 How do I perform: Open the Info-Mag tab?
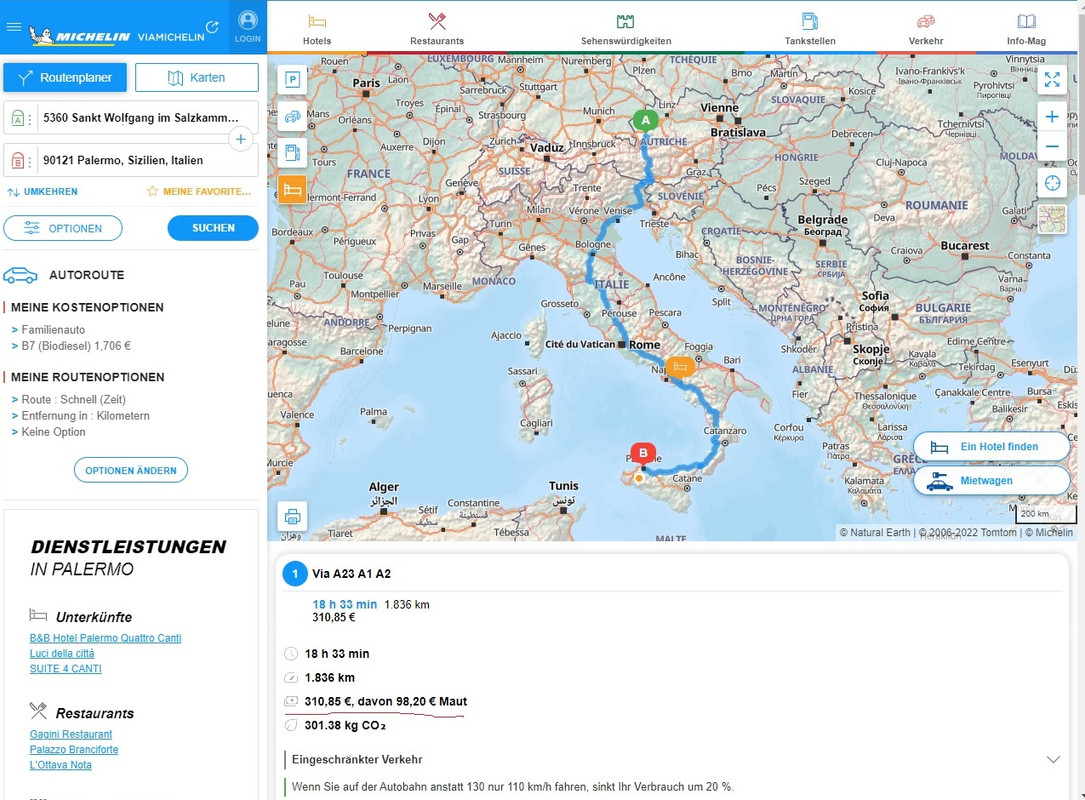pyautogui.click(x=1026, y=29)
